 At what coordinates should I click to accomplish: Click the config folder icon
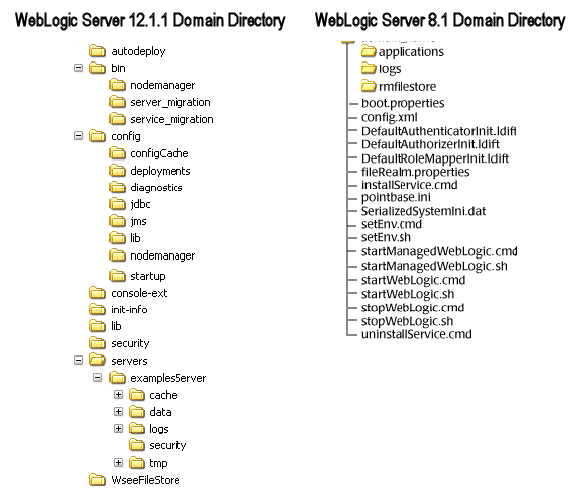97,136
